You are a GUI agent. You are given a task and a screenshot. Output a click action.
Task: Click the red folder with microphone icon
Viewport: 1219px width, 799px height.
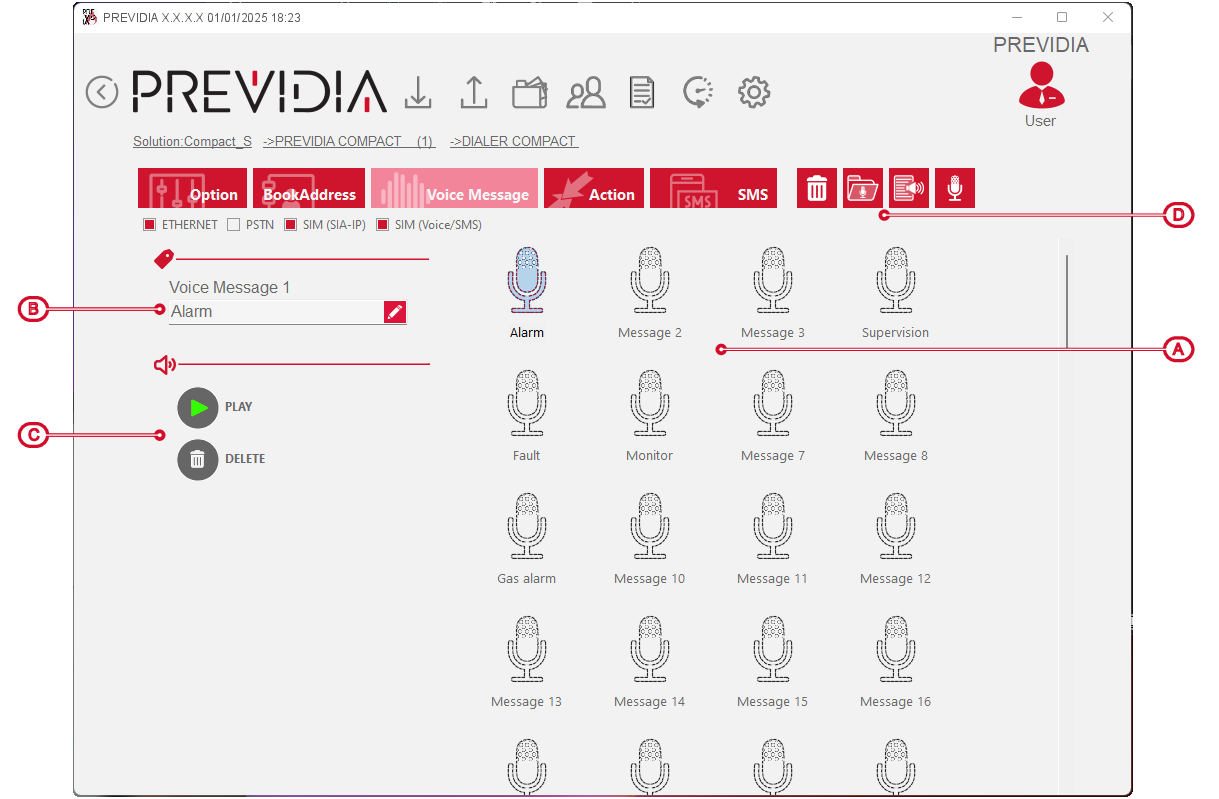tap(863, 188)
